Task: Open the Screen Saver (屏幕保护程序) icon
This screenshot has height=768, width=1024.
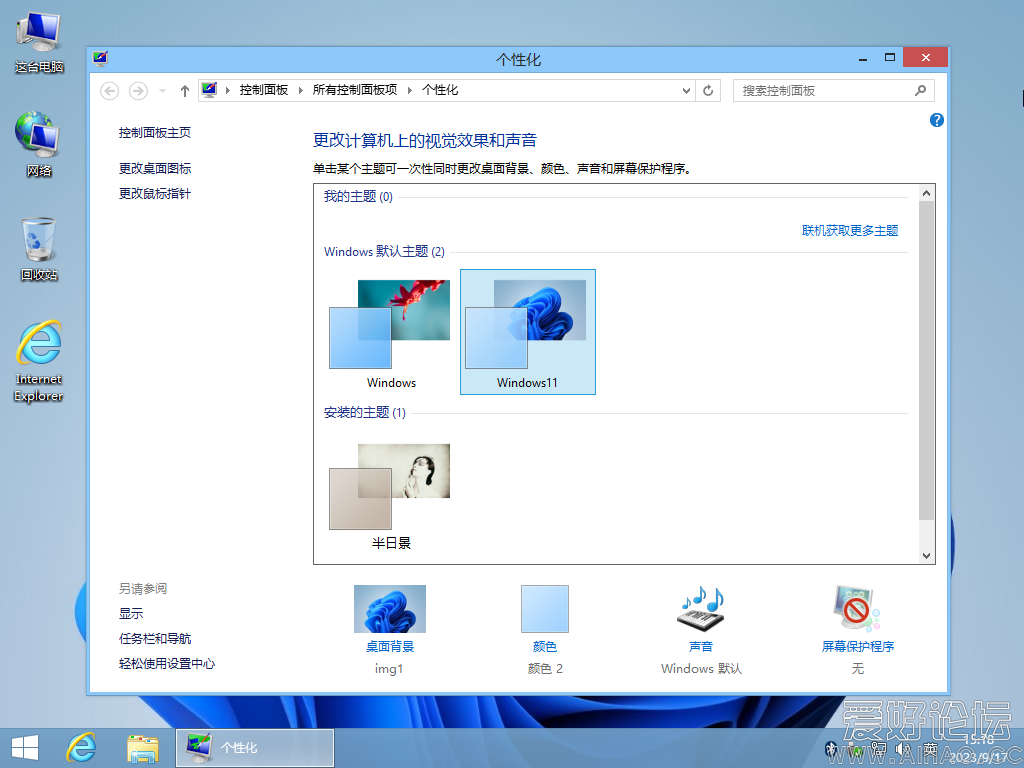Action: point(857,610)
